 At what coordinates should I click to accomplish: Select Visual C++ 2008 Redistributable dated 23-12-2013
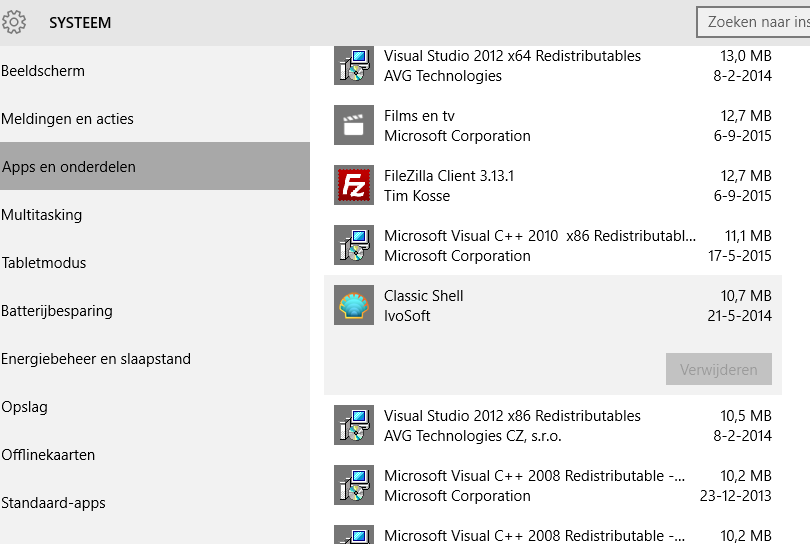(x=553, y=485)
